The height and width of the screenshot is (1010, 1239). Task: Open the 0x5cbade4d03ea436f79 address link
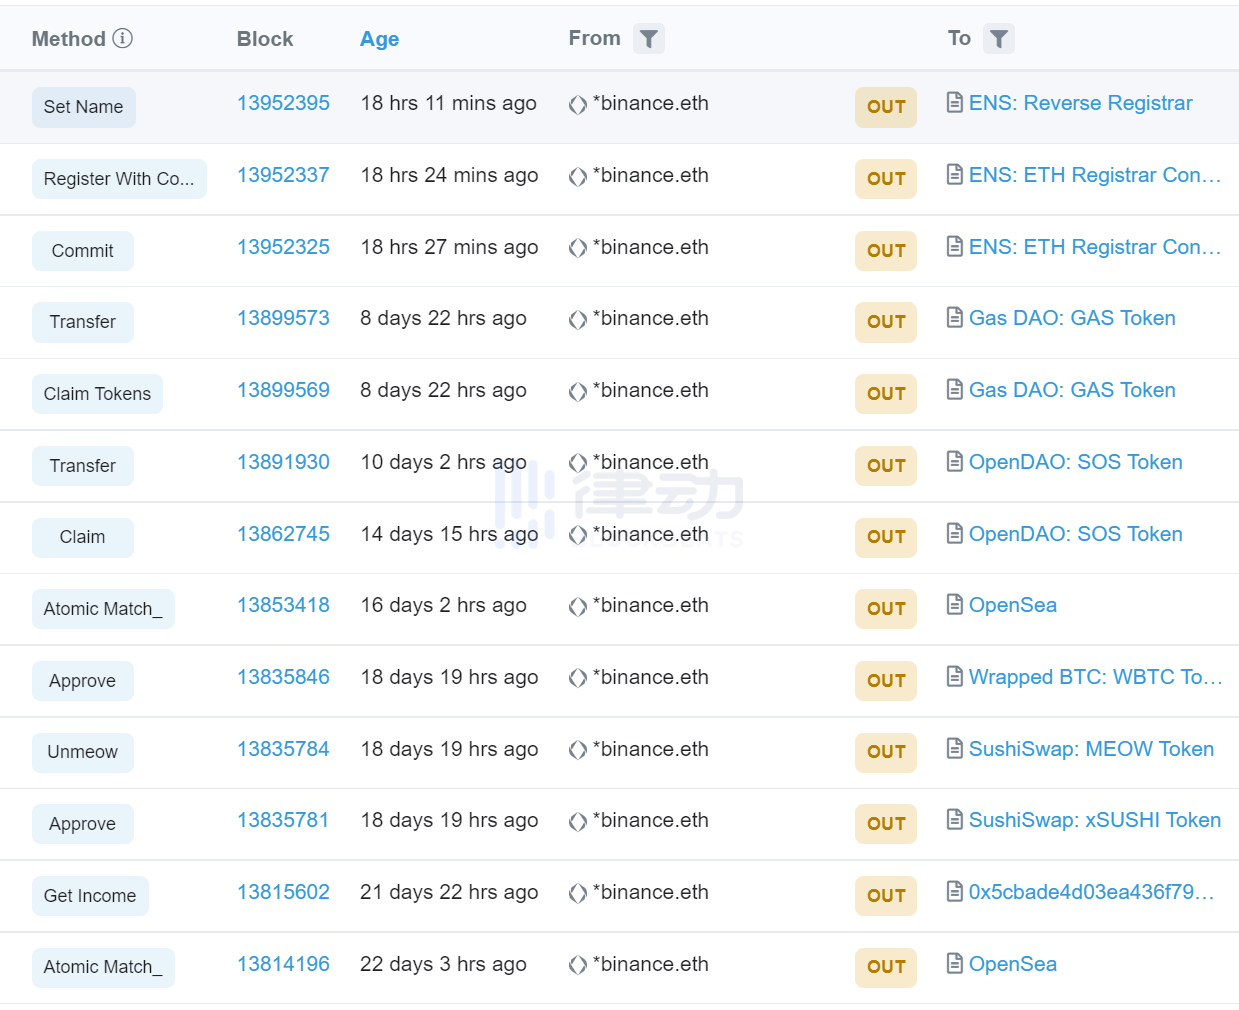(x=1092, y=892)
